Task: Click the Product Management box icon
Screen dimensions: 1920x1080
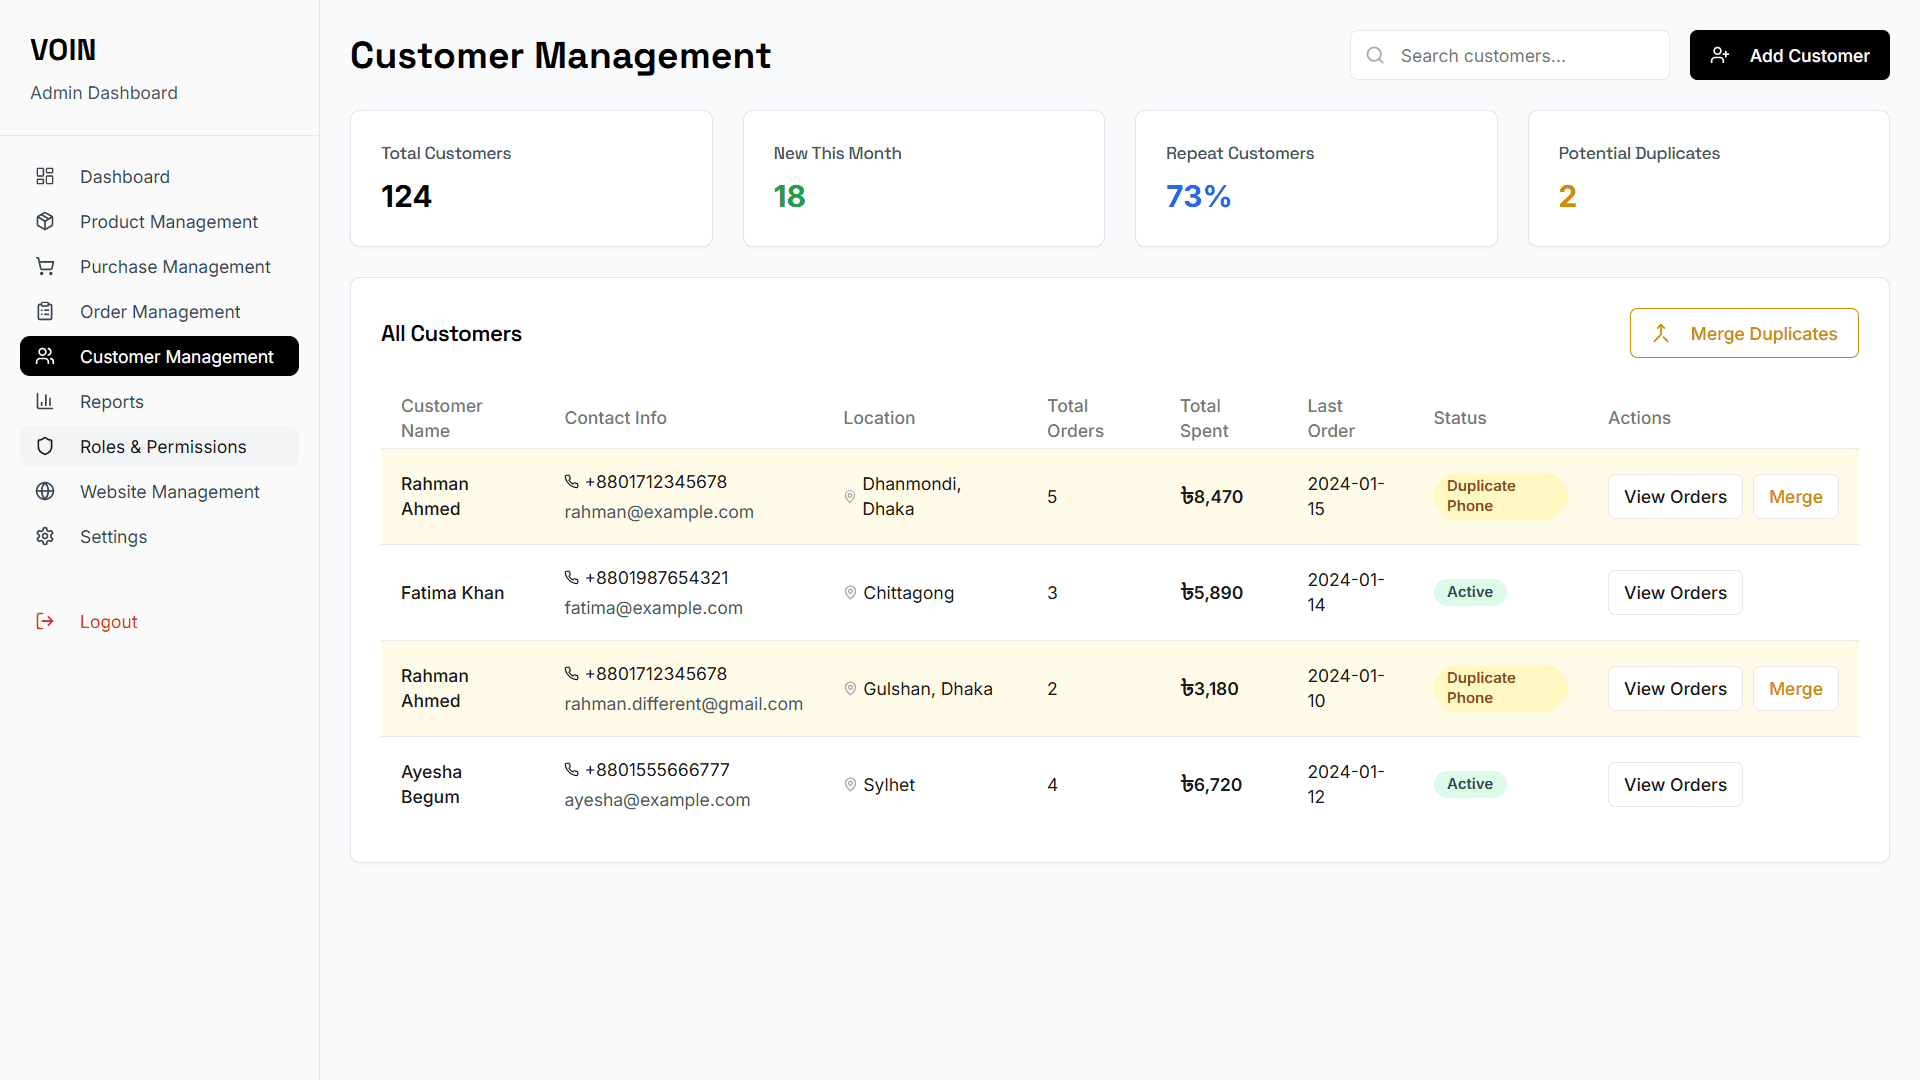Action: [x=45, y=222]
